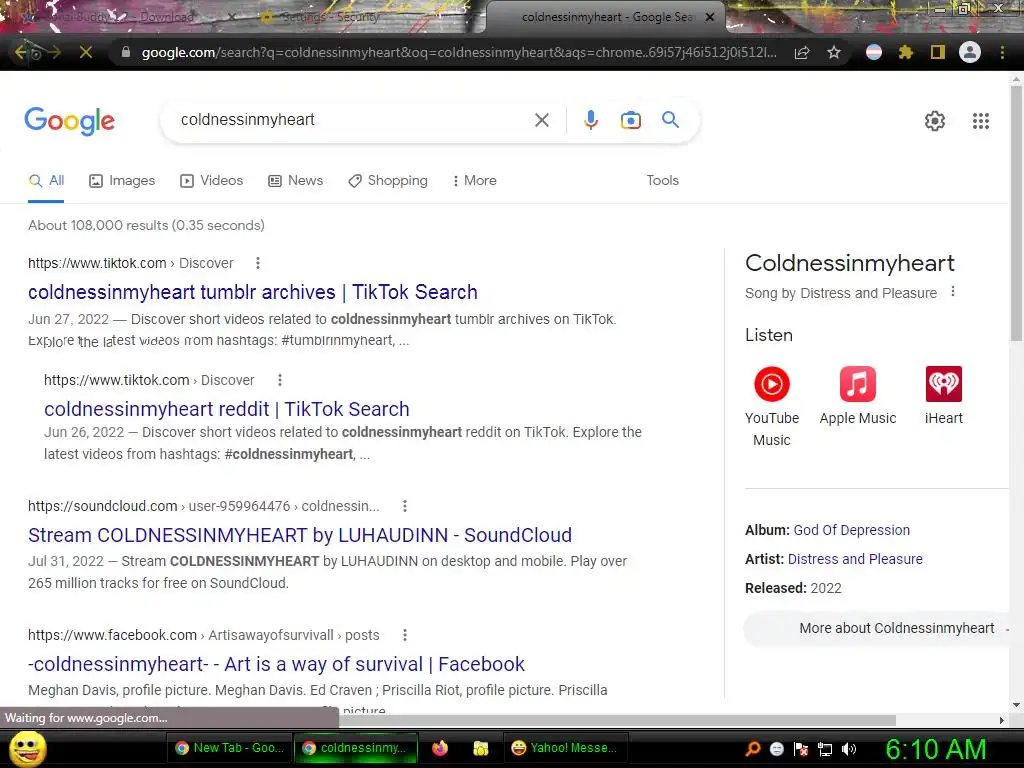Open Tools for search filtering
Image resolution: width=1024 pixels, height=768 pixels.
click(x=662, y=180)
